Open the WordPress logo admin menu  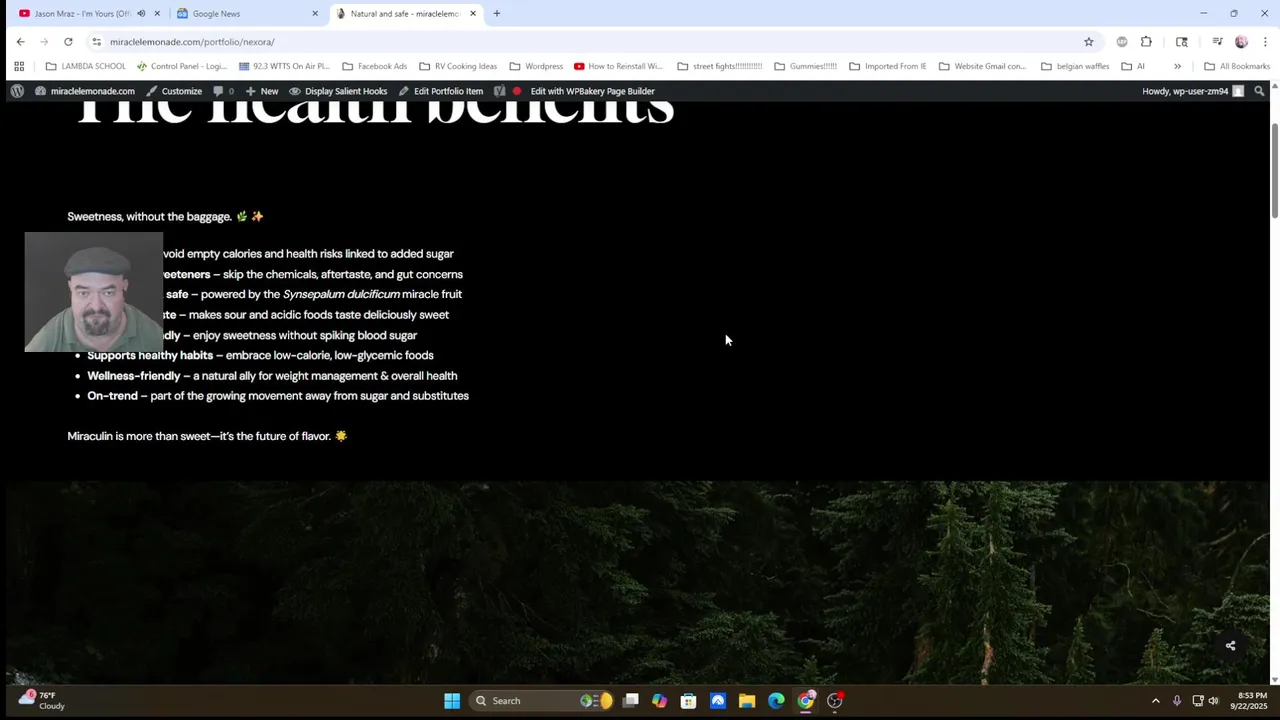[17, 91]
